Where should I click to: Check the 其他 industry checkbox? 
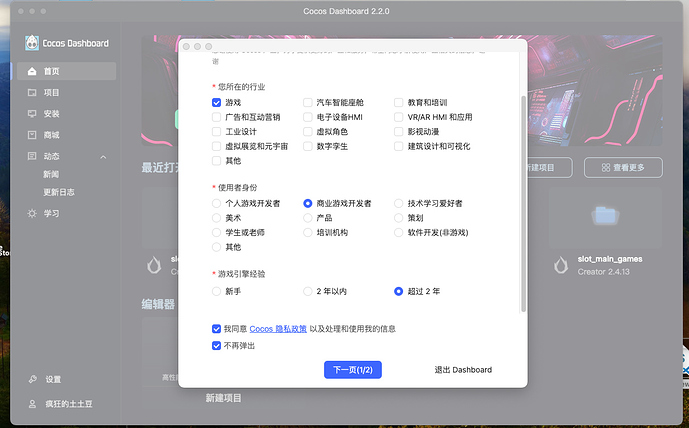(x=216, y=160)
